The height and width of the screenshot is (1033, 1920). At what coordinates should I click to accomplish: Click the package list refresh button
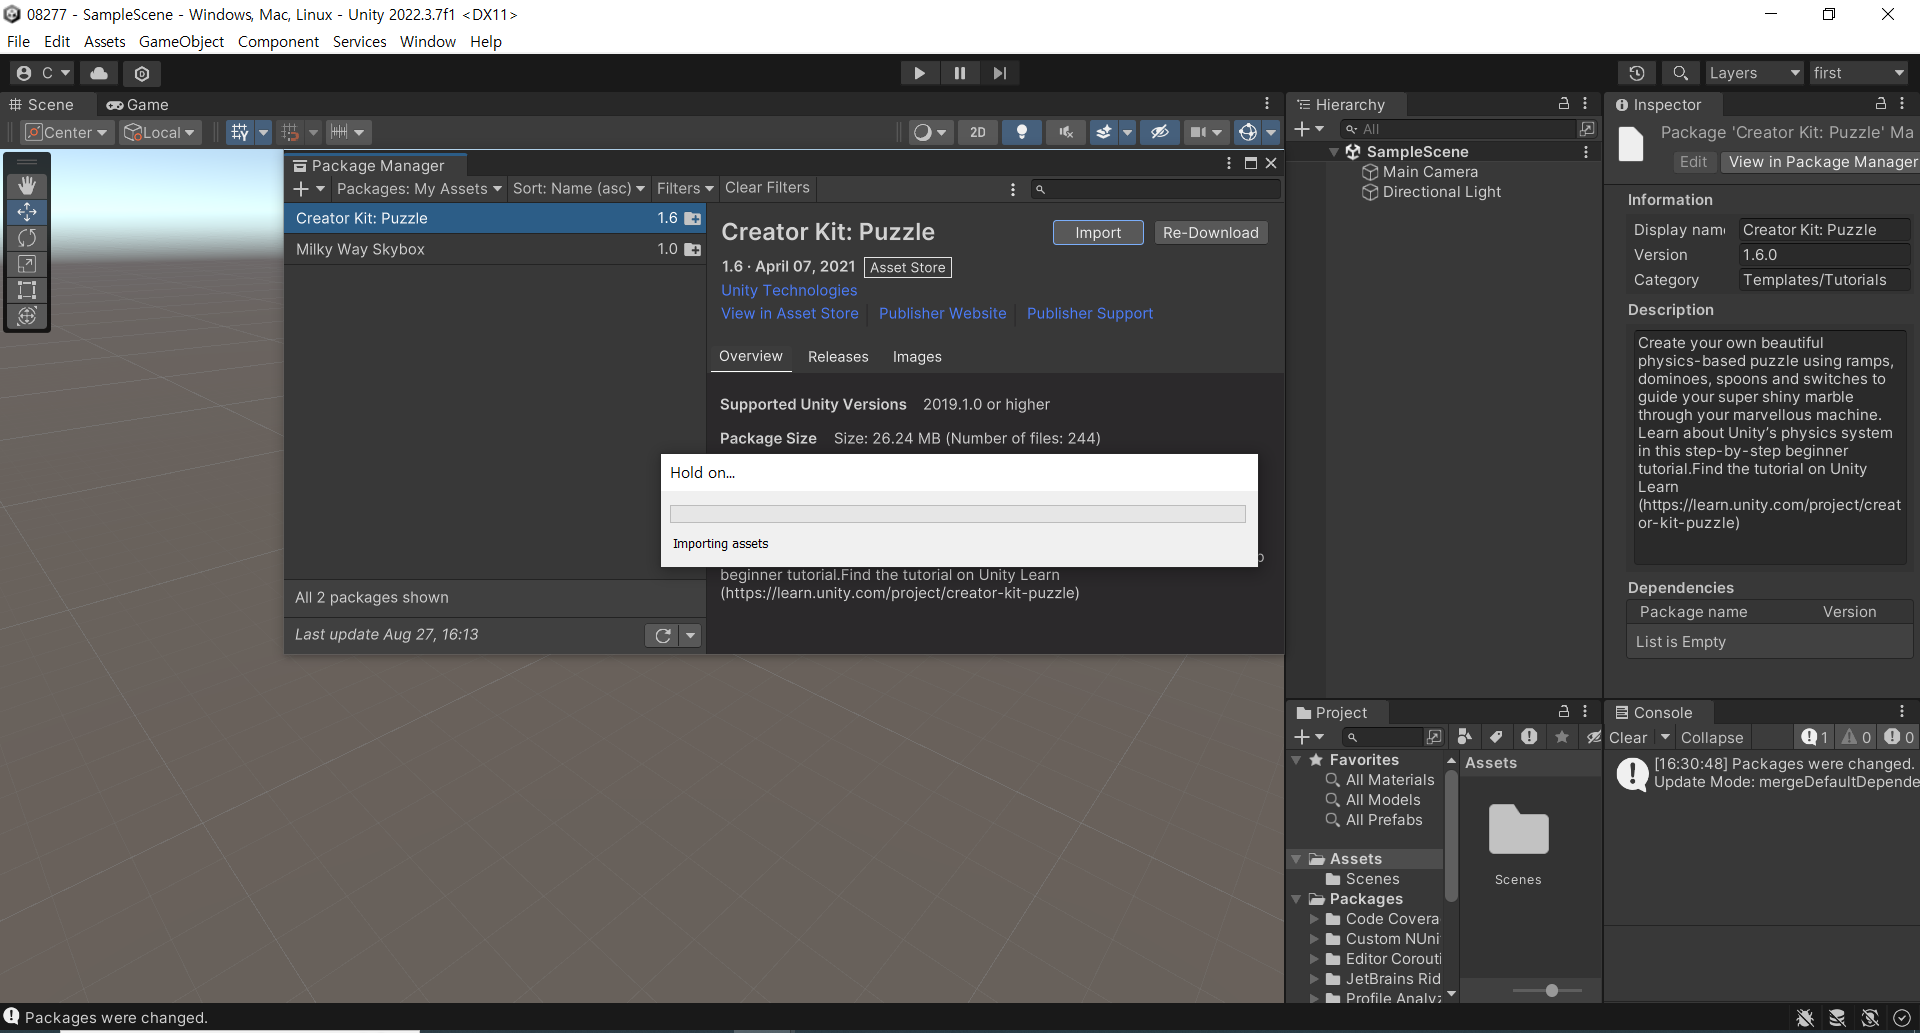[662, 635]
